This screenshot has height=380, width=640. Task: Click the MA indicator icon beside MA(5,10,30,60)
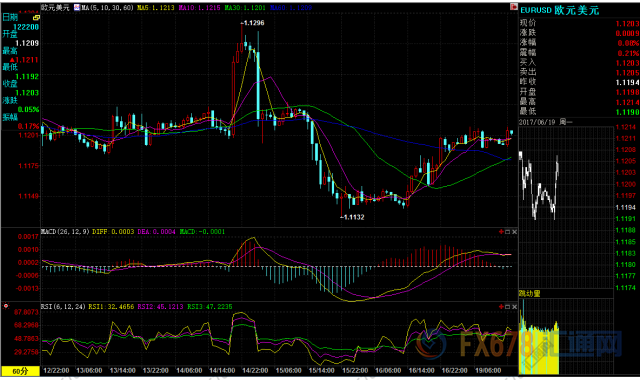tap(77, 8)
